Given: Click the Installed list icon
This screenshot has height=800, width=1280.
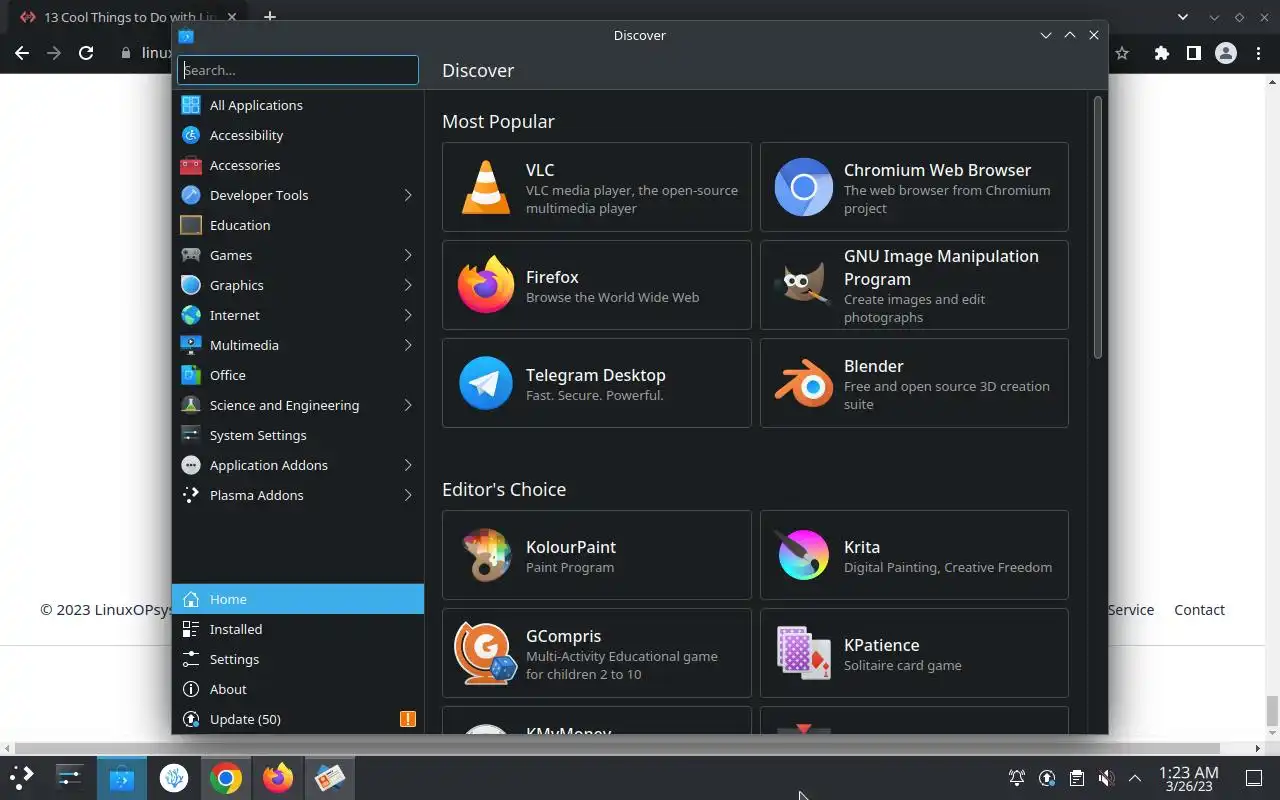Looking at the screenshot, I should [191, 629].
